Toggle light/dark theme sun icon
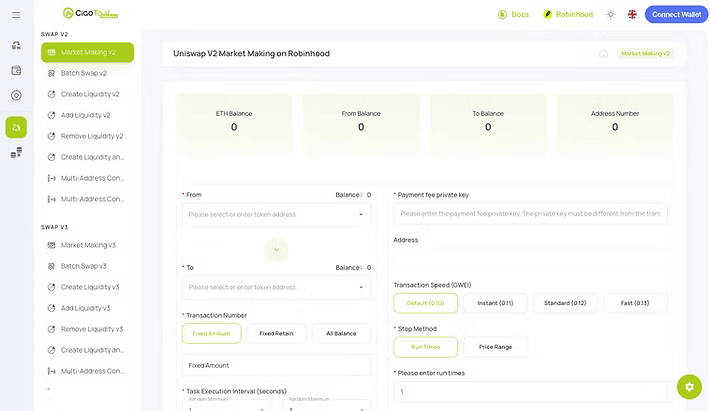 (x=611, y=14)
